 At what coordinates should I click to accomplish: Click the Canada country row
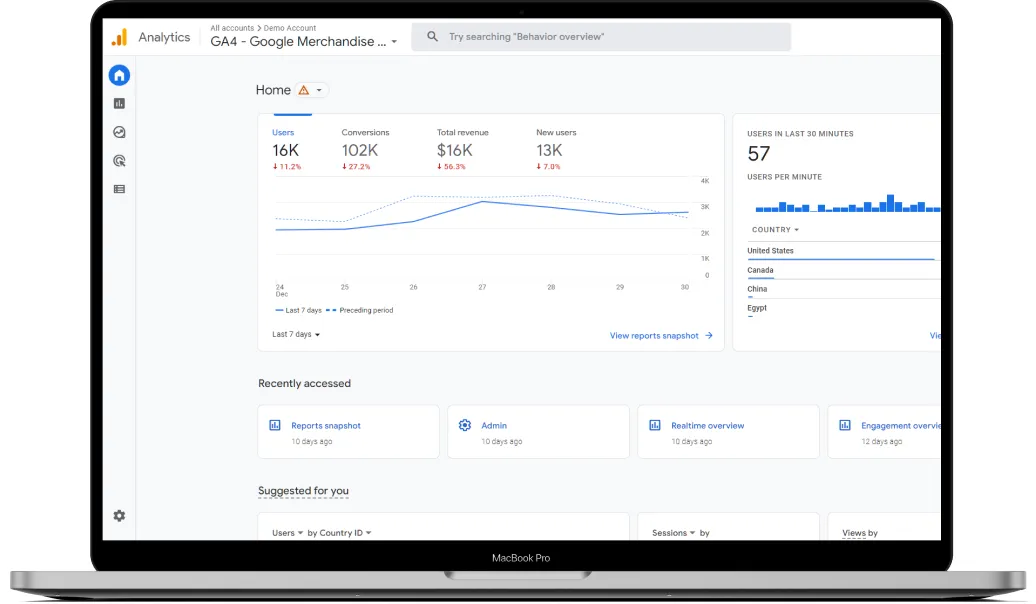[x=844, y=270]
